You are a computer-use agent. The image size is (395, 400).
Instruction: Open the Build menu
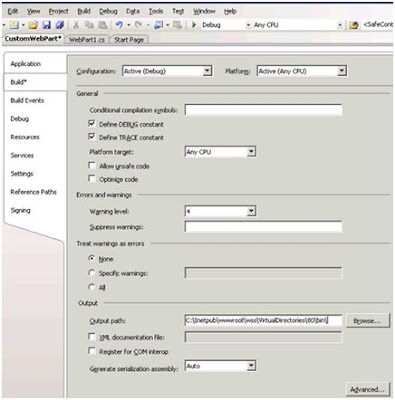(84, 11)
